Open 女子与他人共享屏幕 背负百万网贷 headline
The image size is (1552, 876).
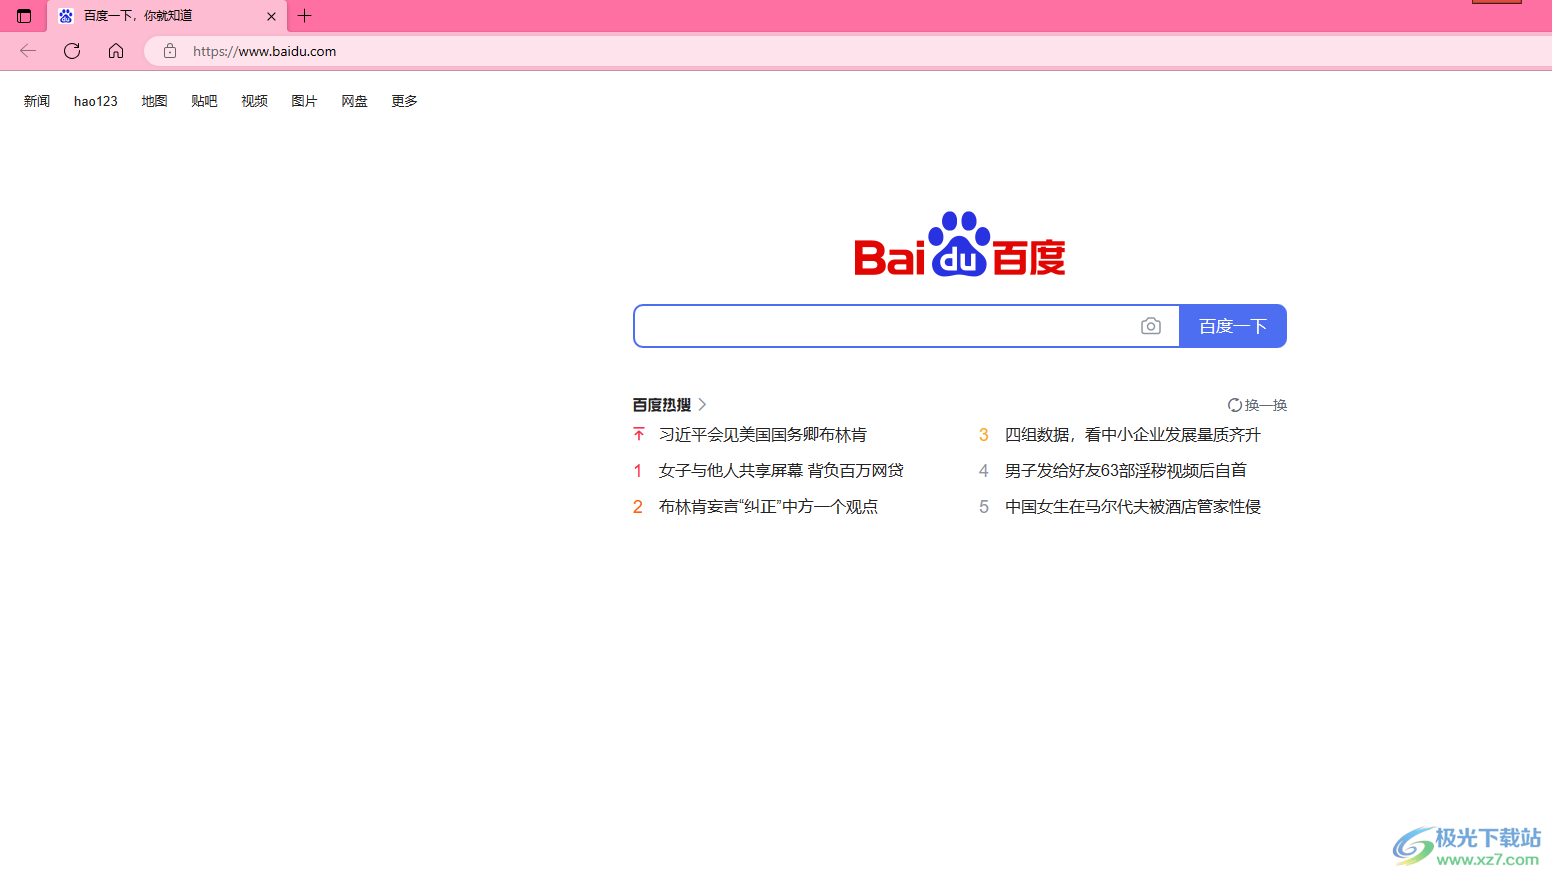click(781, 471)
